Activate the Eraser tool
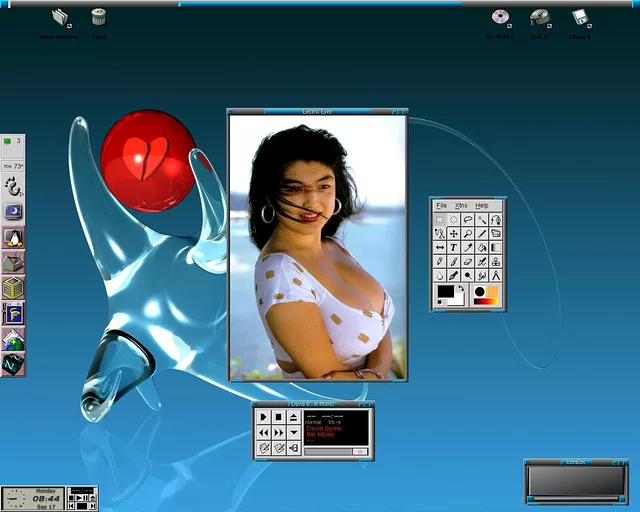This screenshot has width=640, height=512. click(467, 261)
